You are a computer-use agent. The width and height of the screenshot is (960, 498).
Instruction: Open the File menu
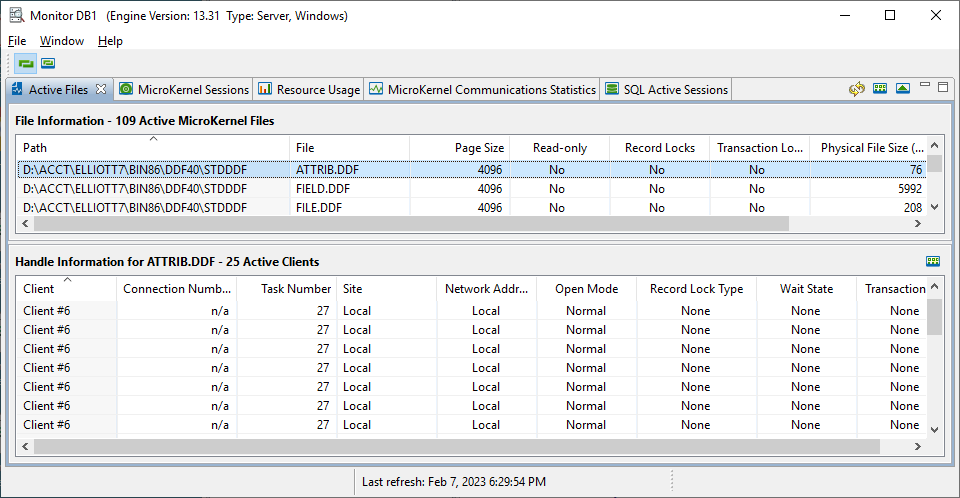[17, 41]
